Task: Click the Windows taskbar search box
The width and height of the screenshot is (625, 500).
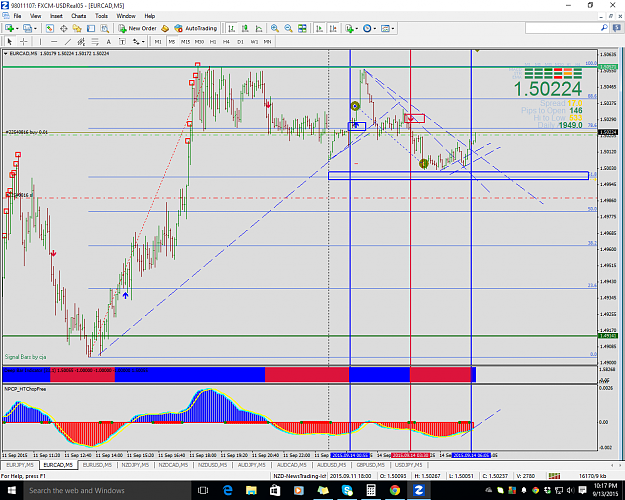Action: [107, 490]
